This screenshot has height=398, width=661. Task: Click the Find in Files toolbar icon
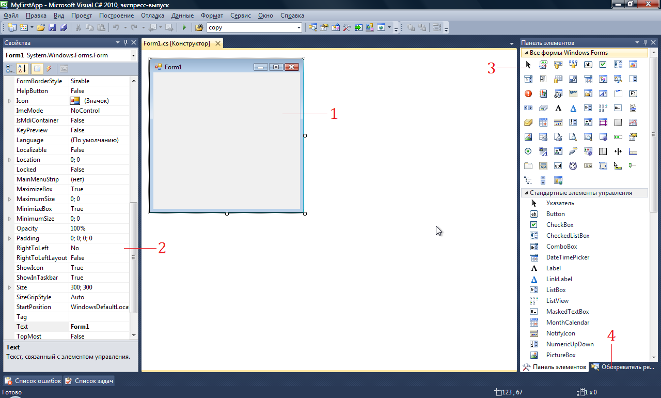199,27
